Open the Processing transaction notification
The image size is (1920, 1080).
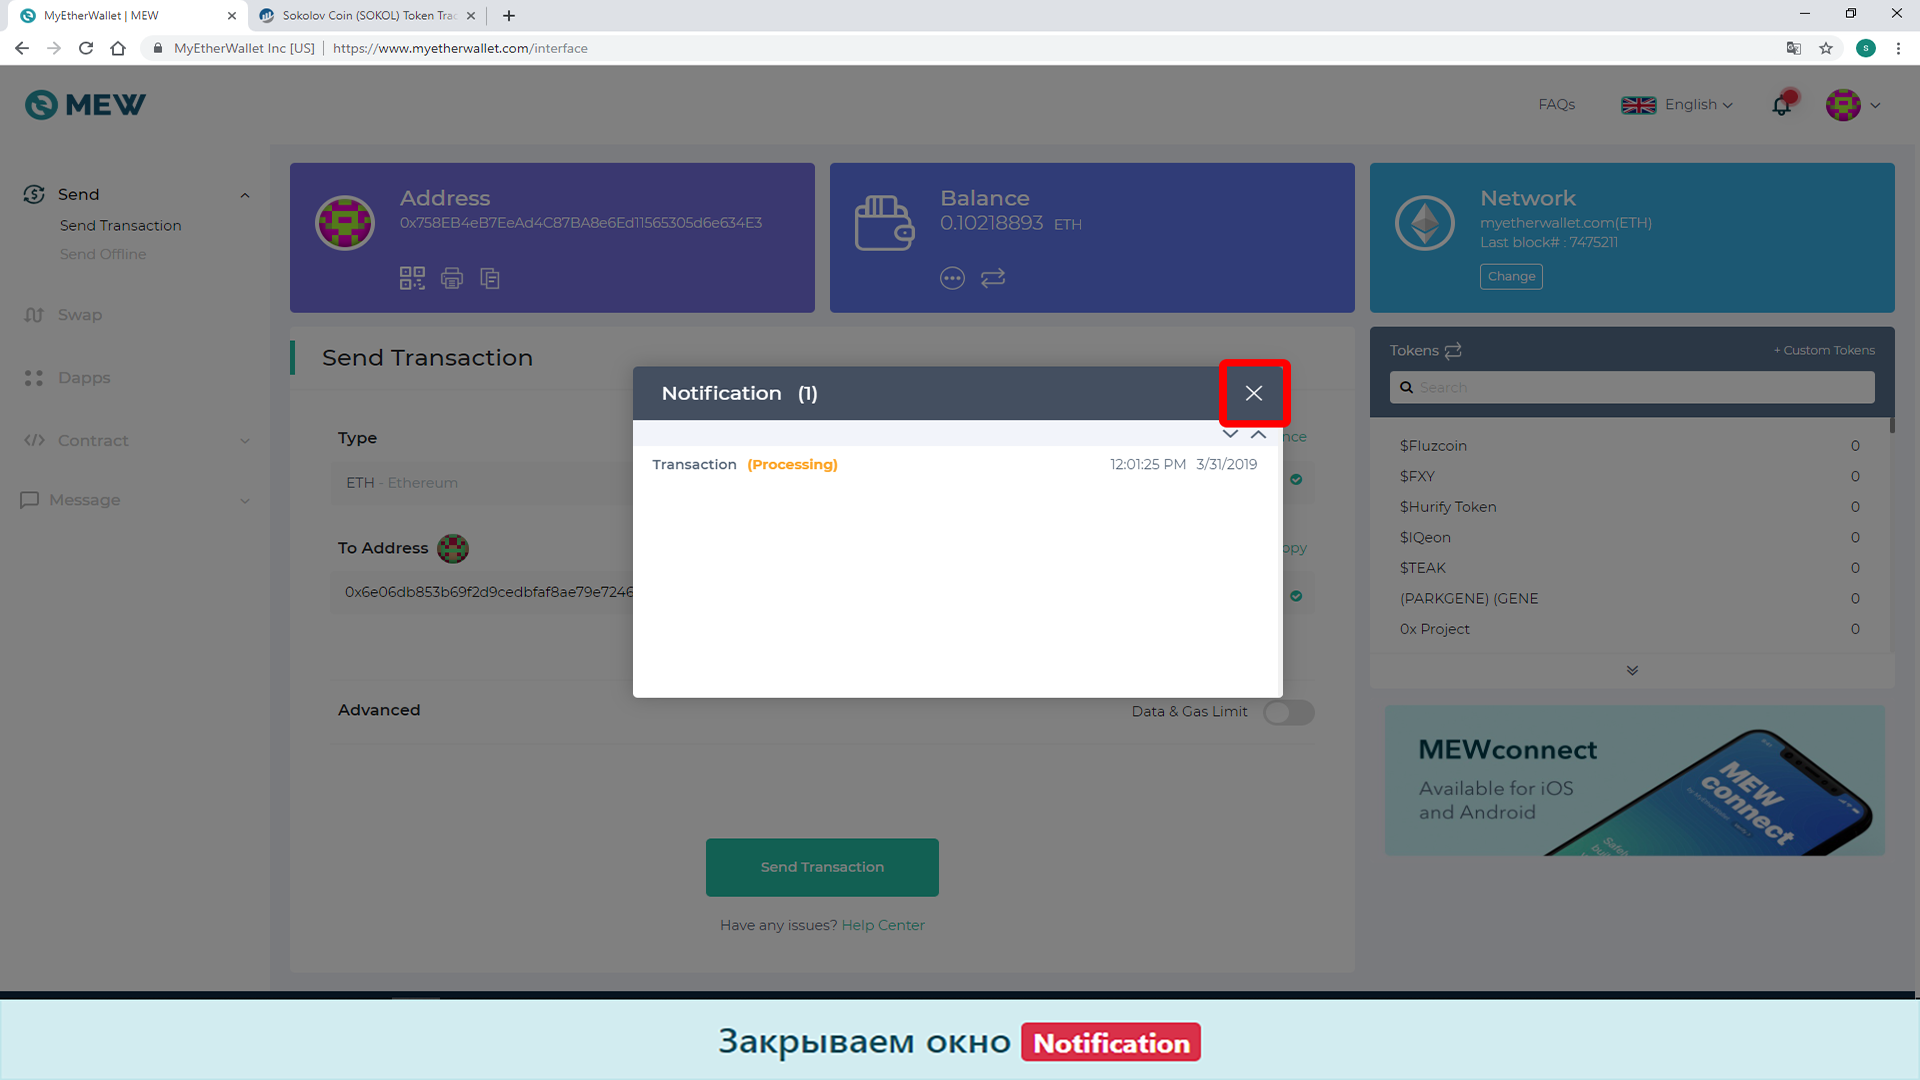955,464
